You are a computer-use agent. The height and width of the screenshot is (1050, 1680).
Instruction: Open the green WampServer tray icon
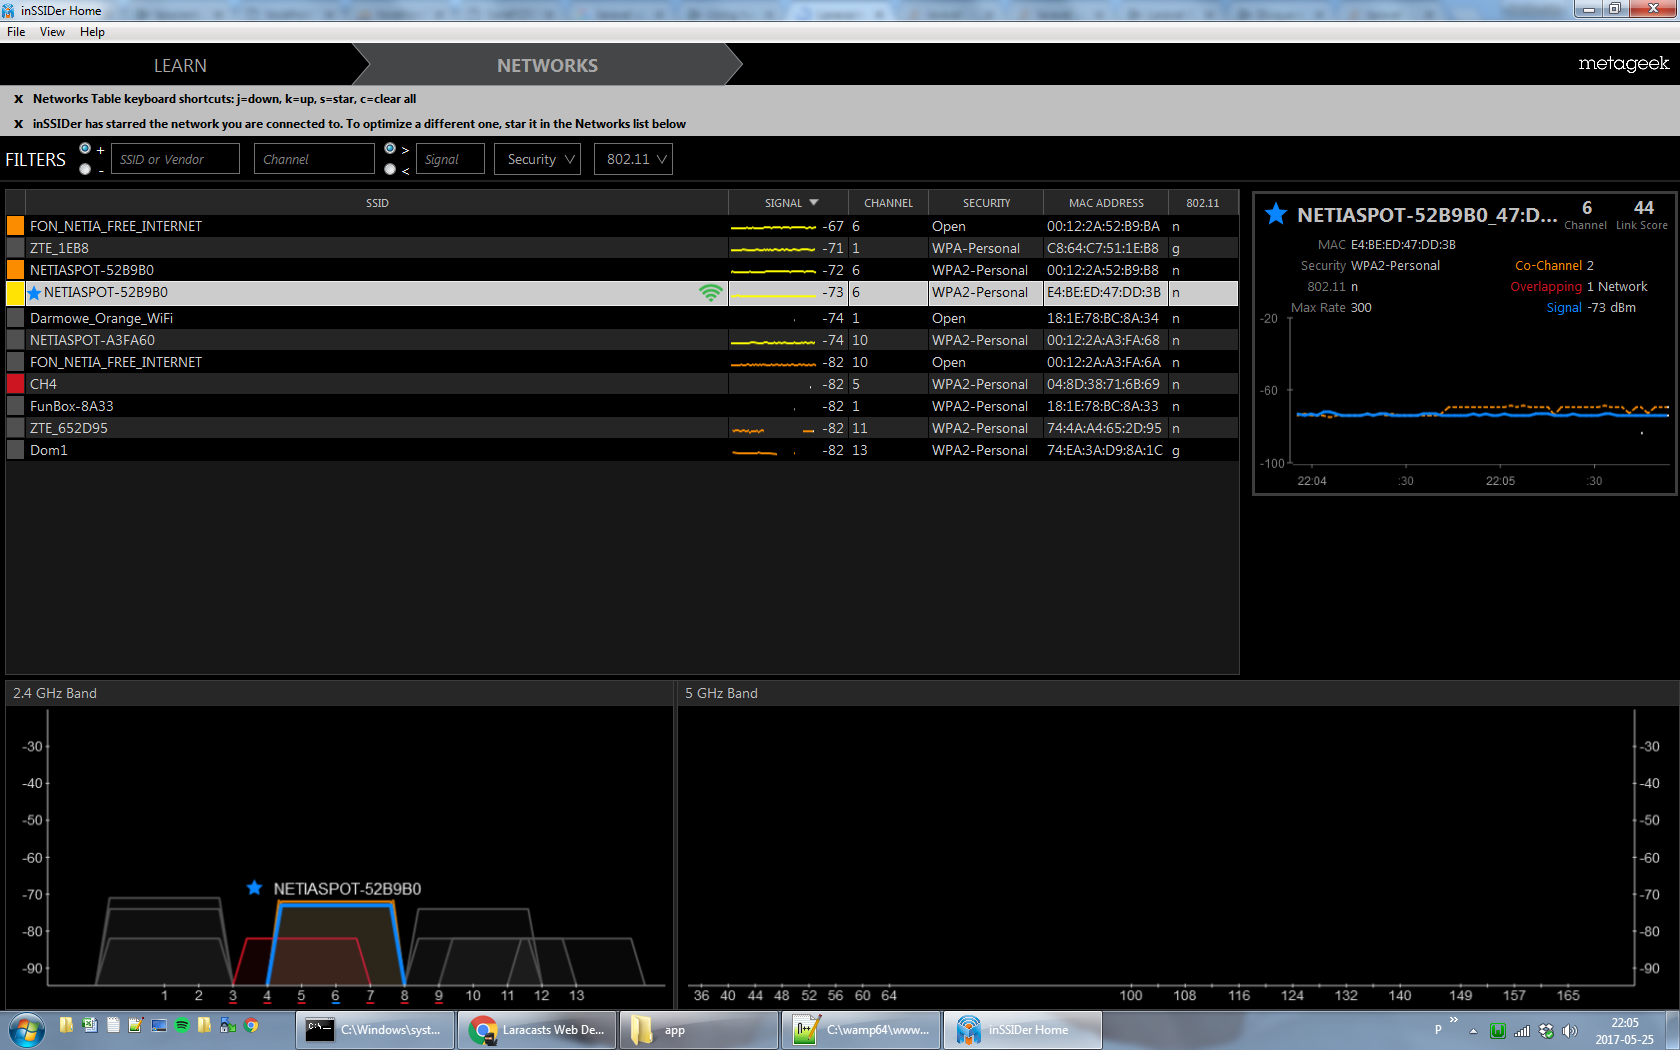(x=1497, y=1031)
